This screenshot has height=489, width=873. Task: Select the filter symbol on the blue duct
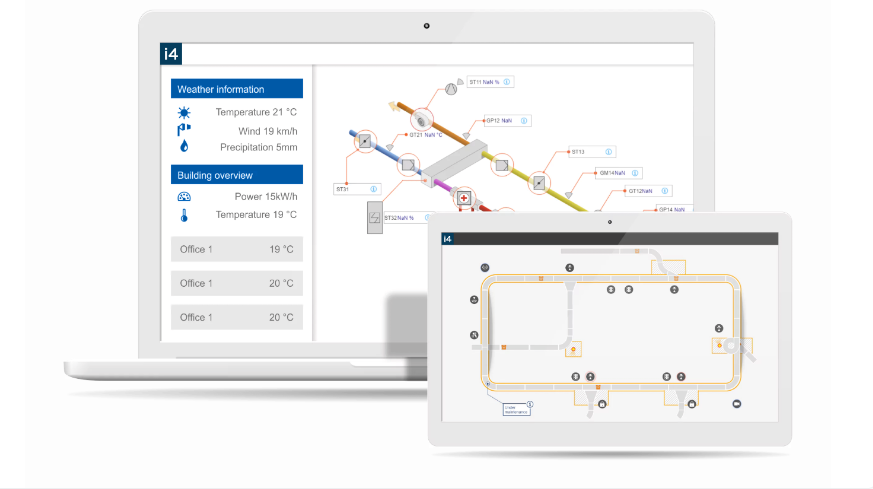click(x=408, y=165)
